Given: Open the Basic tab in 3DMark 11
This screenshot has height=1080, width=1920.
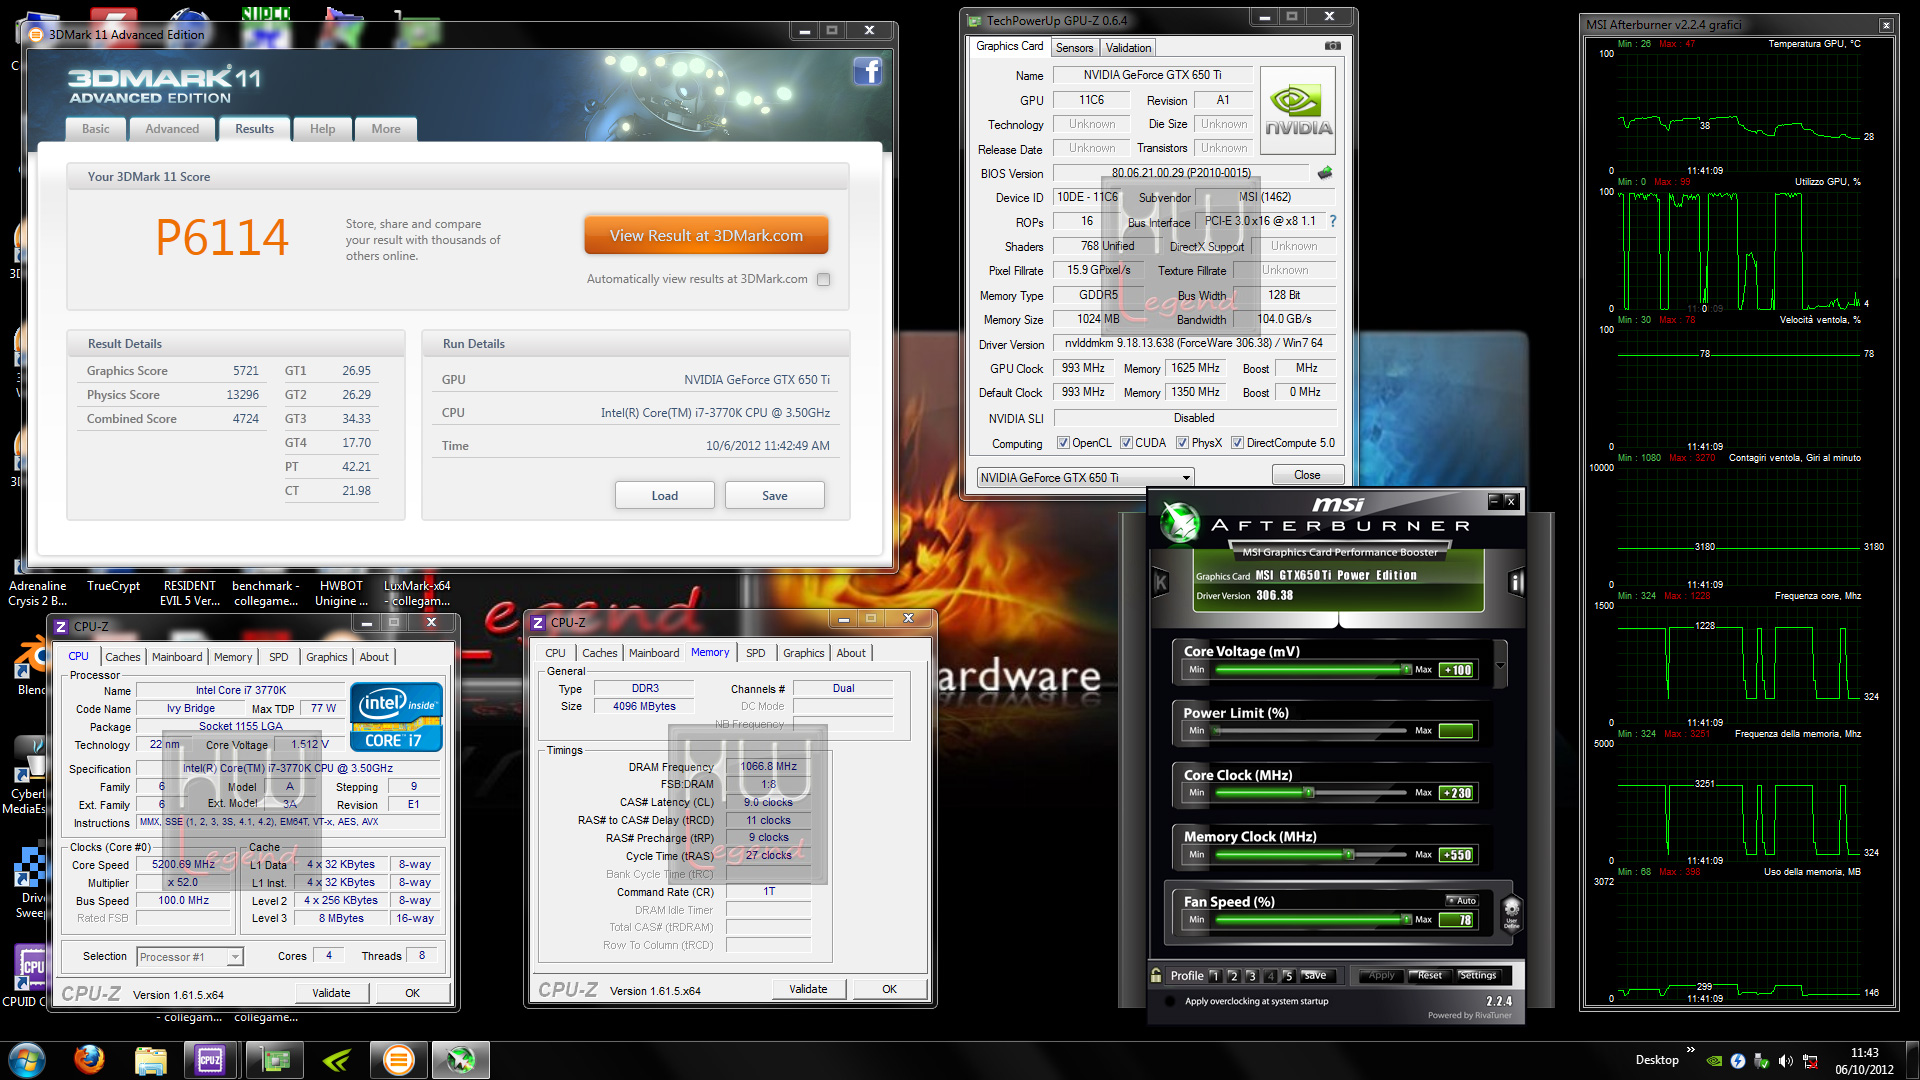Looking at the screenshot, I should (96, 129).
